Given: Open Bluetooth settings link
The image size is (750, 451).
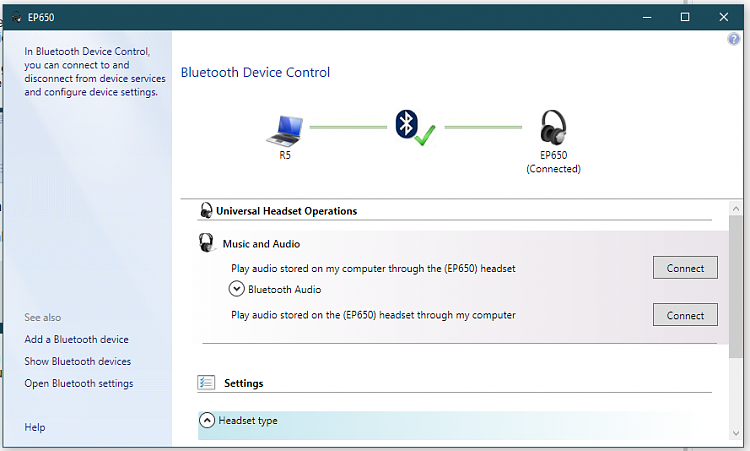Looking at the screenshot, I should [x=79, y=383].
